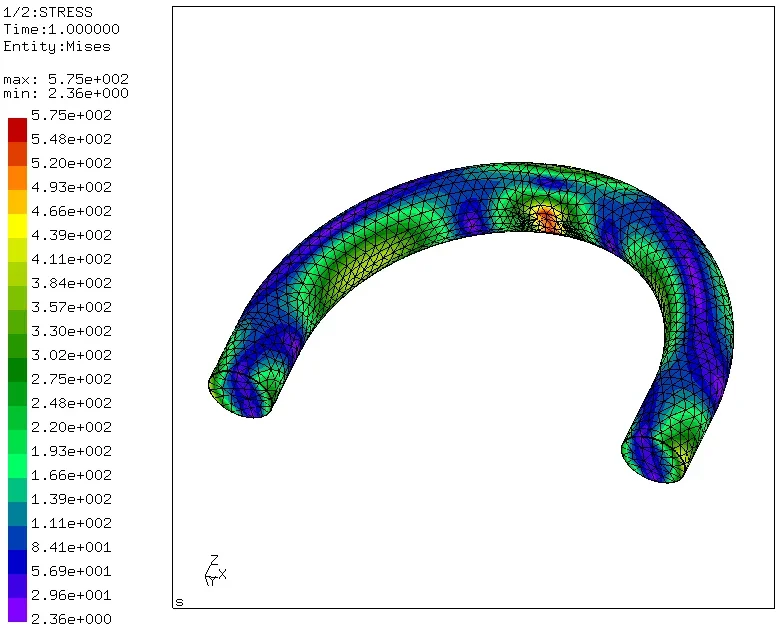Click legend value 1.66e+002
The height and width of the screenshot is (628, 784).
72,475
